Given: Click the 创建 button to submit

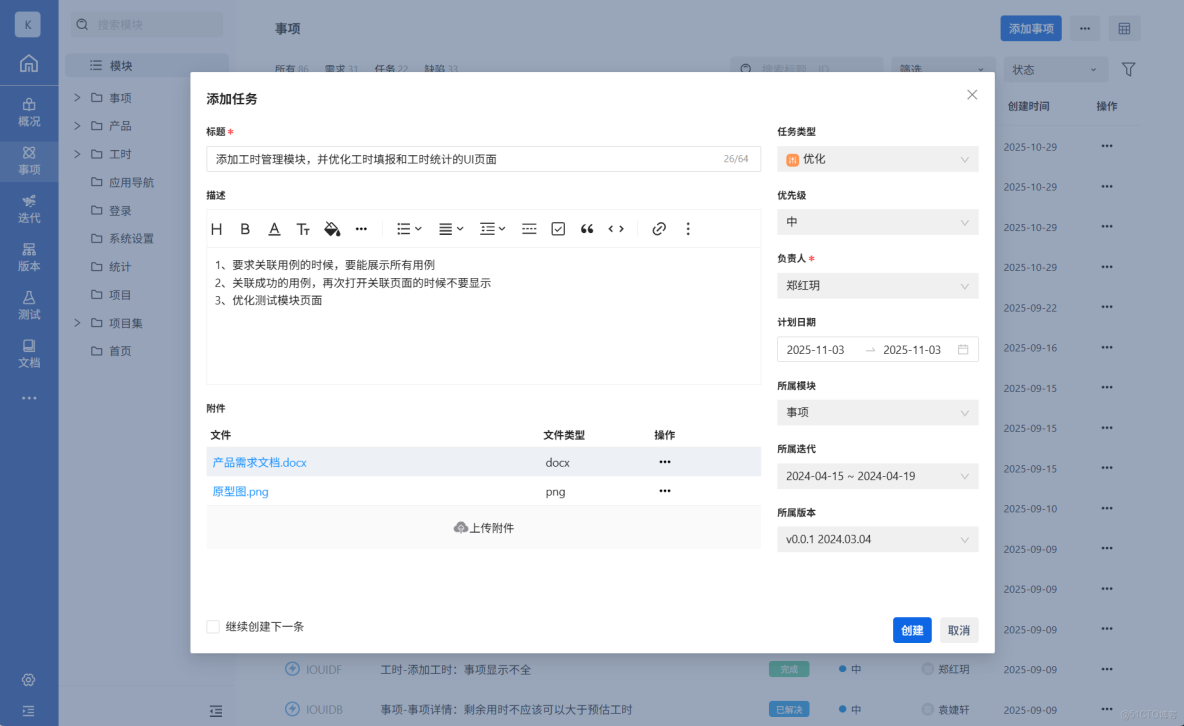Looking at the screenshot, I should point(912,630).
